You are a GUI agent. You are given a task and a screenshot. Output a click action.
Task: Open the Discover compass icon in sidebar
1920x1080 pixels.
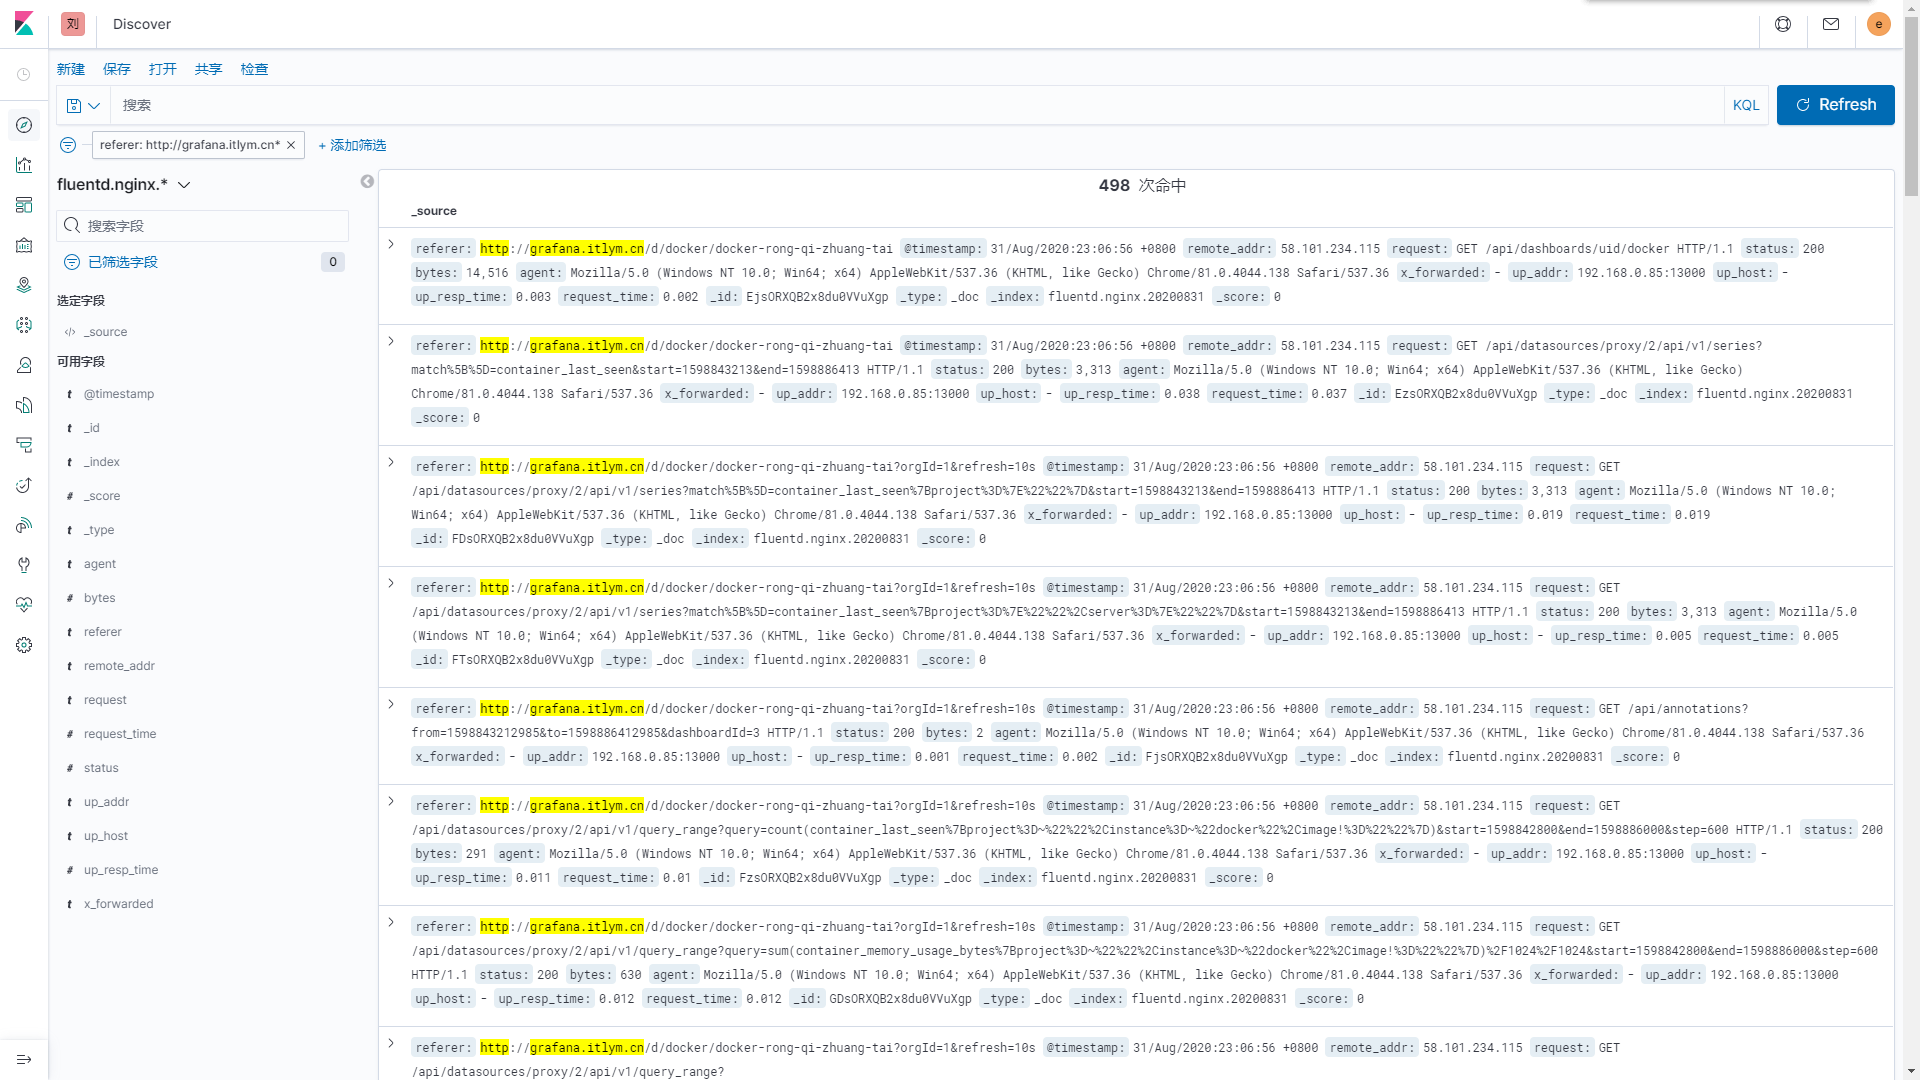pyautogui.click(x=24, y=125)
